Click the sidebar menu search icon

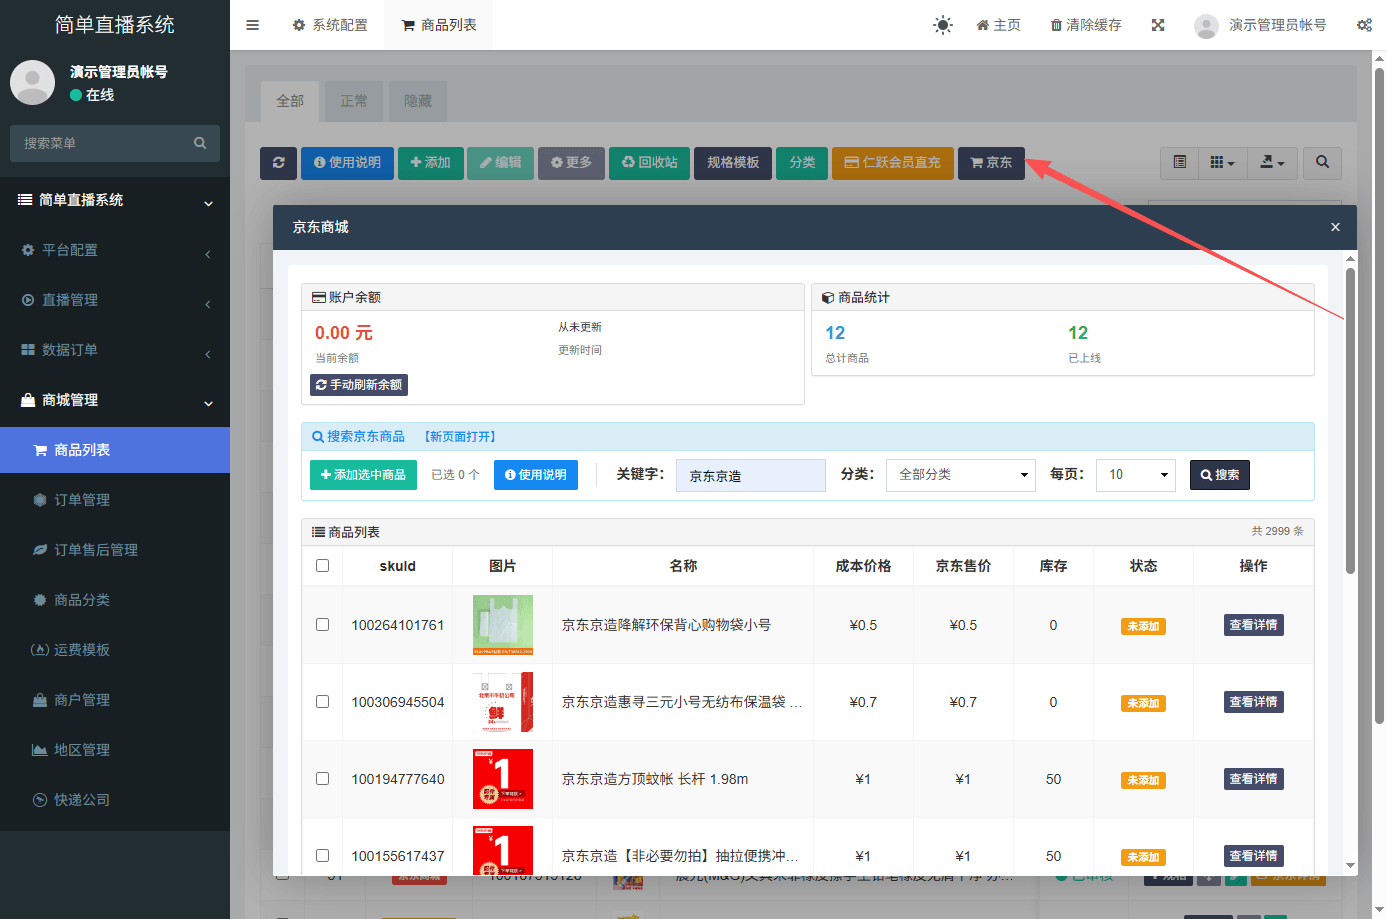click(200, 143)
